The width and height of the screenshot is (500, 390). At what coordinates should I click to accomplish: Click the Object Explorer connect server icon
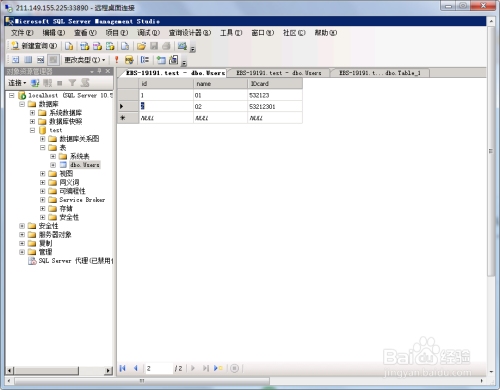pos(35,83)
